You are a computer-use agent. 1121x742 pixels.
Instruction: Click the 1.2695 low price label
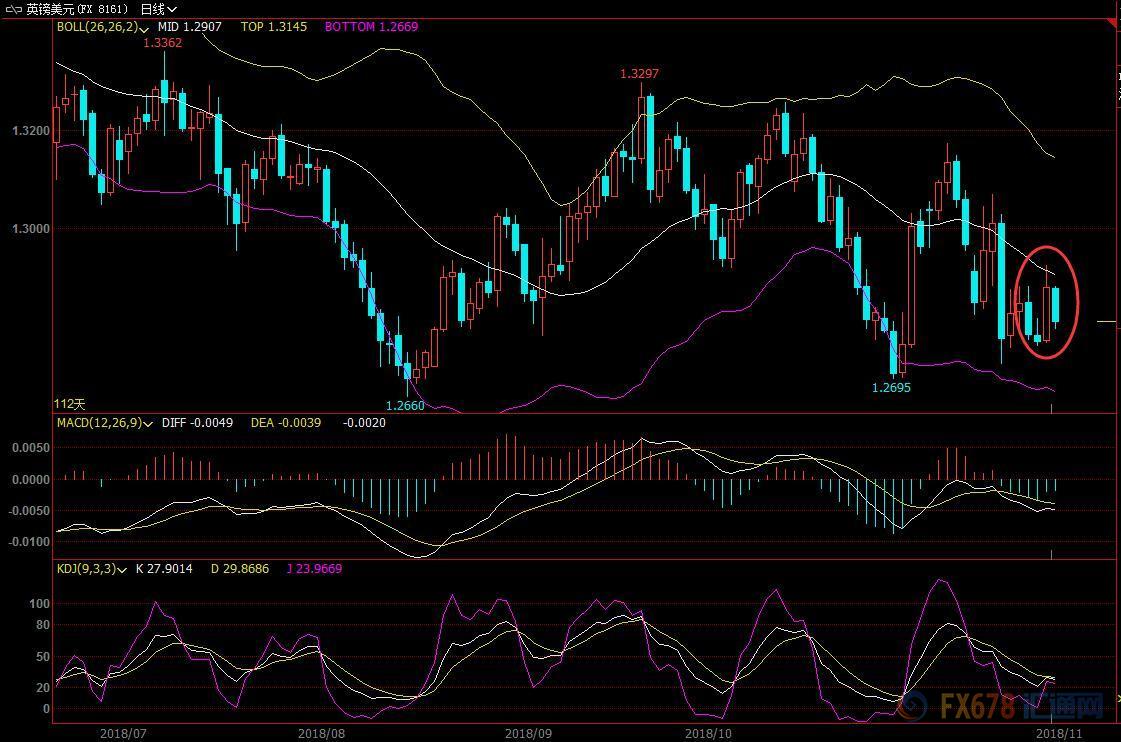(x=891, y=387)
